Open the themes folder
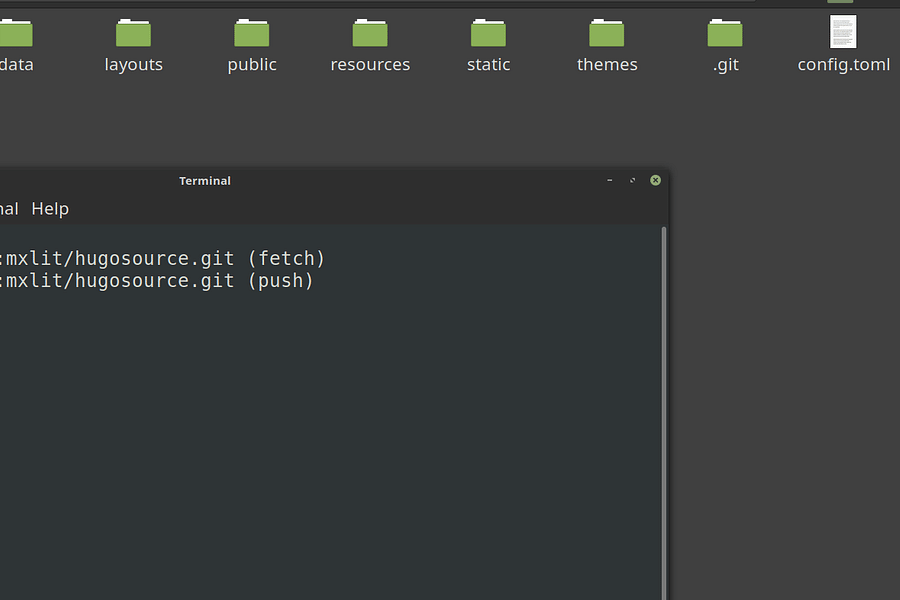This screenshot has width=900, height=600. click(x=606, y=35)
